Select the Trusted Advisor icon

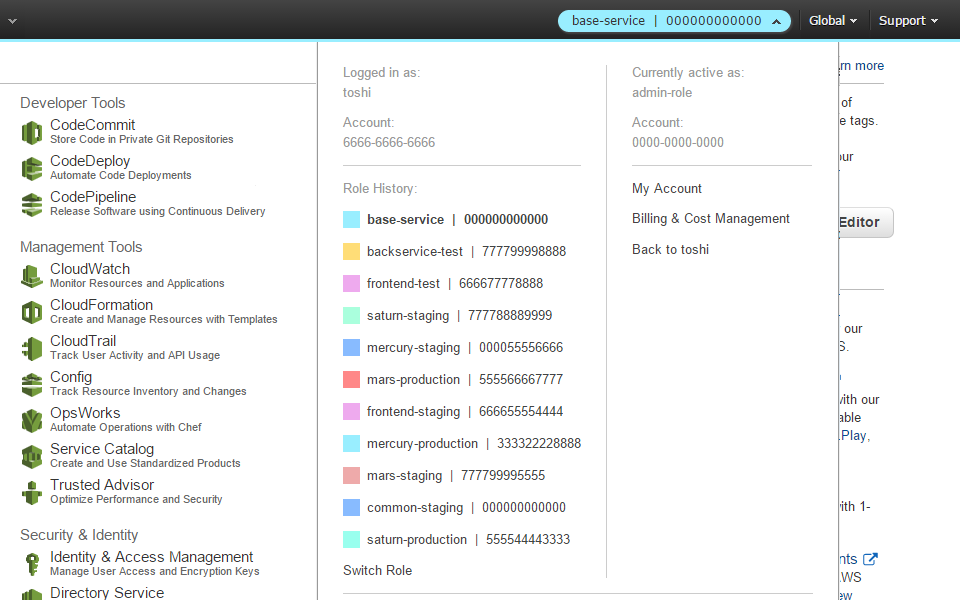tap(31, 491)
